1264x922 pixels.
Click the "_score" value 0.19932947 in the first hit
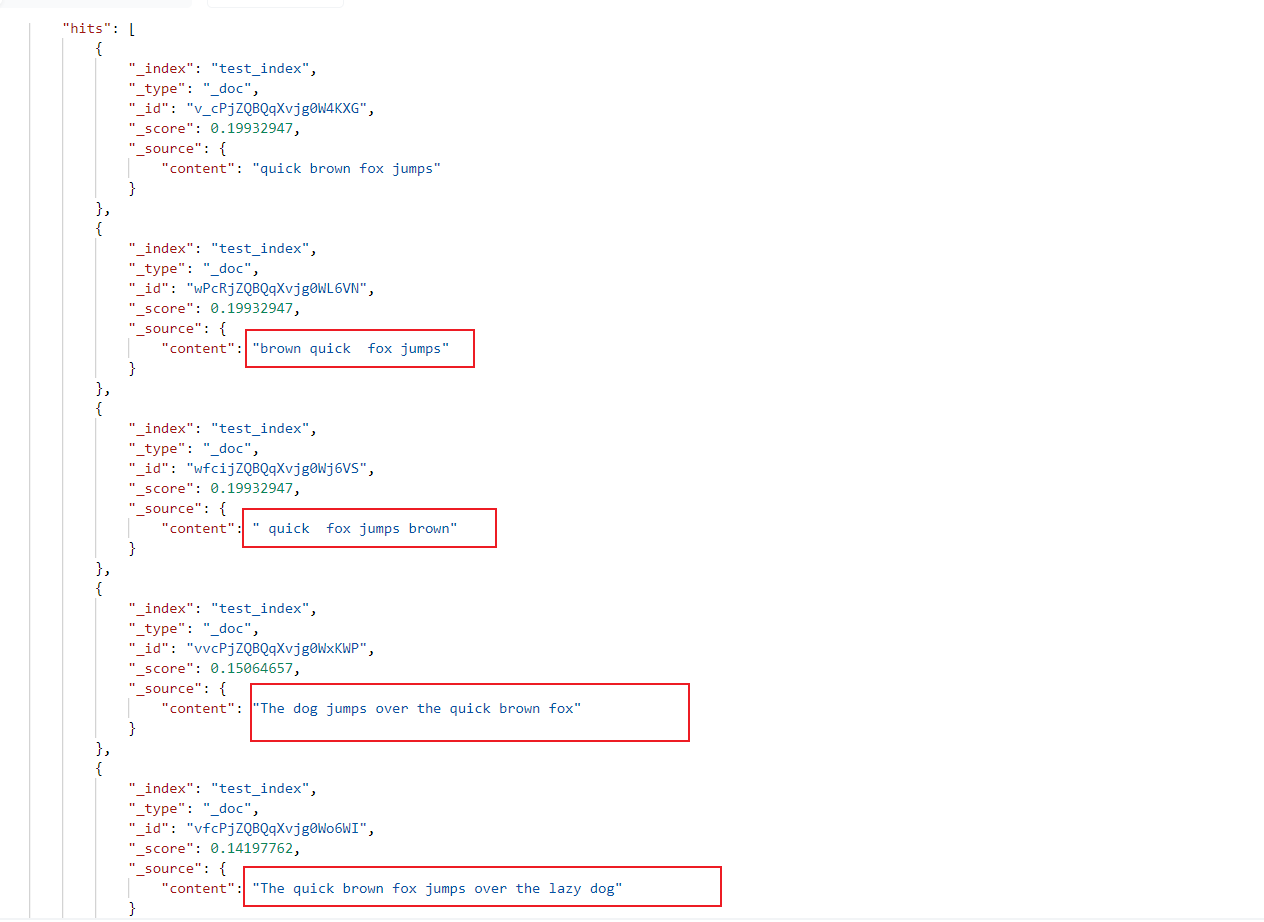(x=254, y=129)
